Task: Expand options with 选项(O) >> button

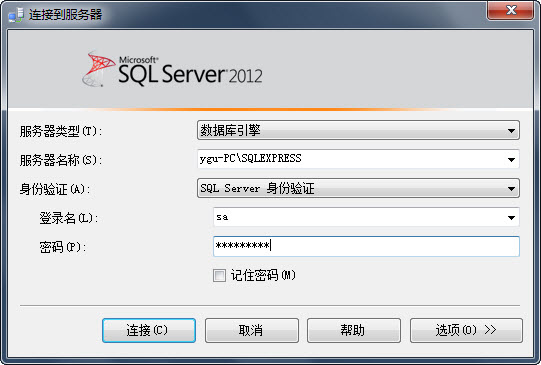Action: pyautogui.click(x=466, y=330)
